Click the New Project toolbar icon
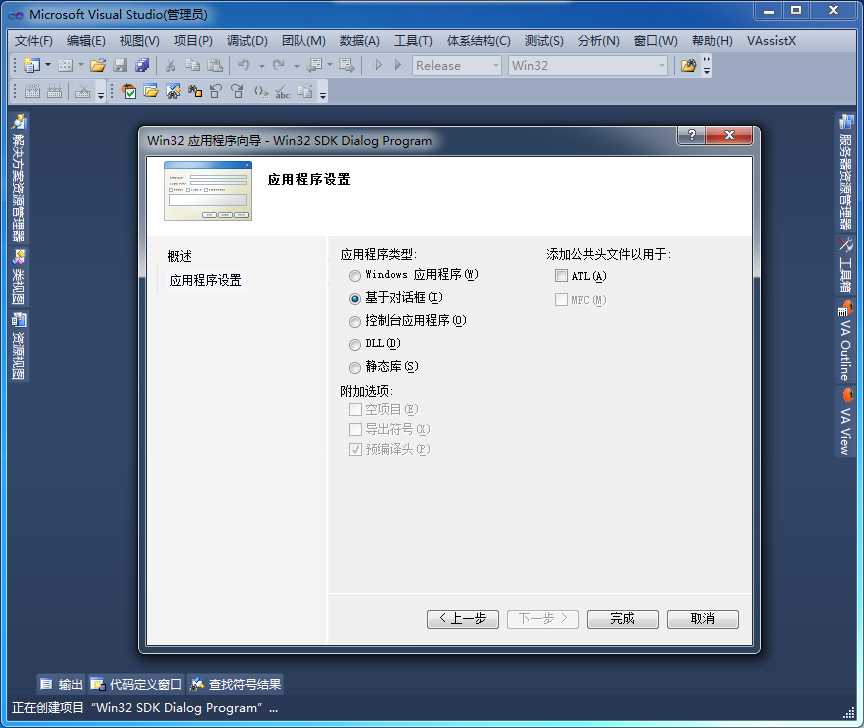864x728 pixels. coord(32,66)
